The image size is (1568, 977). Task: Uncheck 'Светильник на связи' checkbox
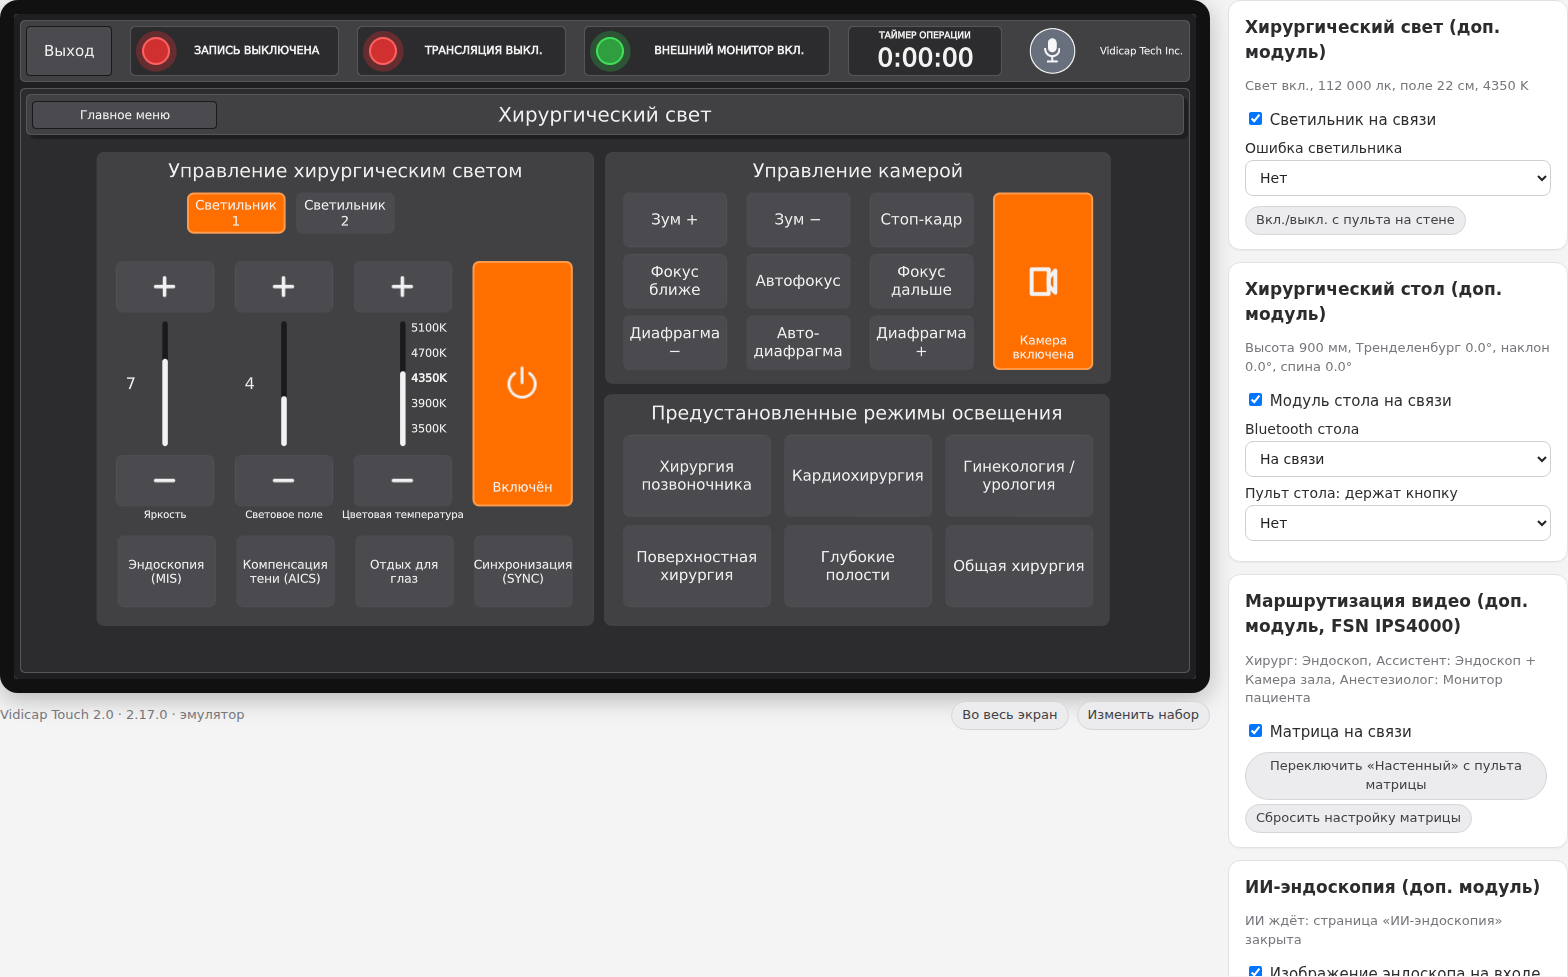pos(1255,119)
